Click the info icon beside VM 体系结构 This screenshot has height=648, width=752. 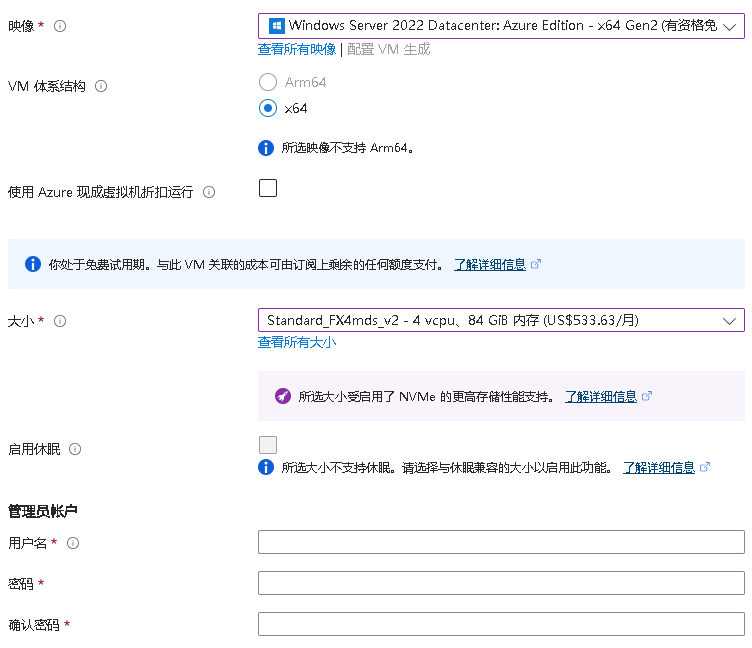point(100,86)
